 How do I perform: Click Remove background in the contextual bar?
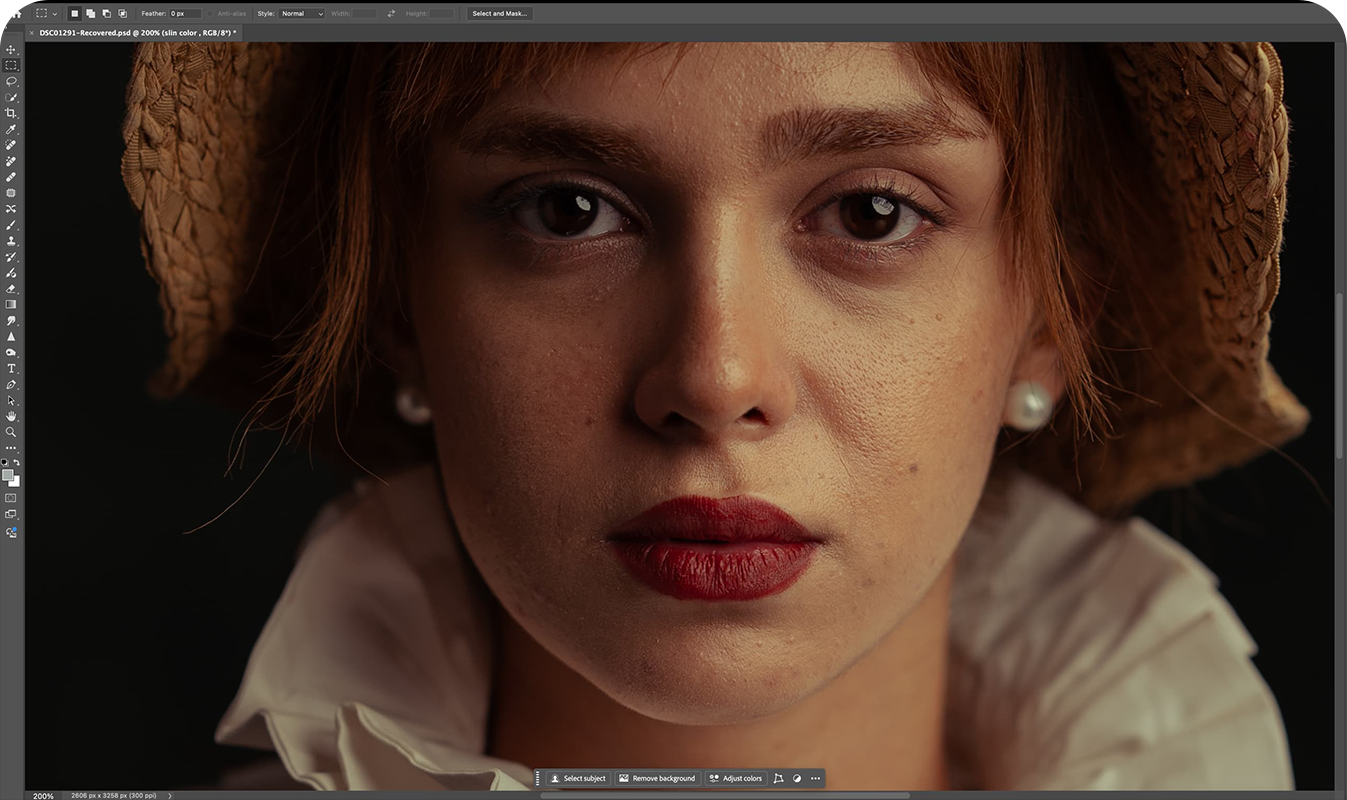pyautogui.click(x=657, y=778)
